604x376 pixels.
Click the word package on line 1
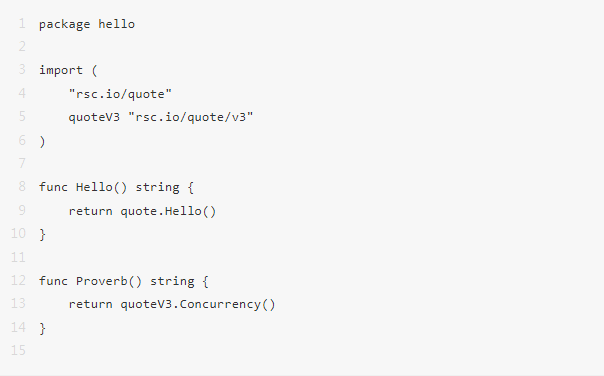[x=65, y=25]
